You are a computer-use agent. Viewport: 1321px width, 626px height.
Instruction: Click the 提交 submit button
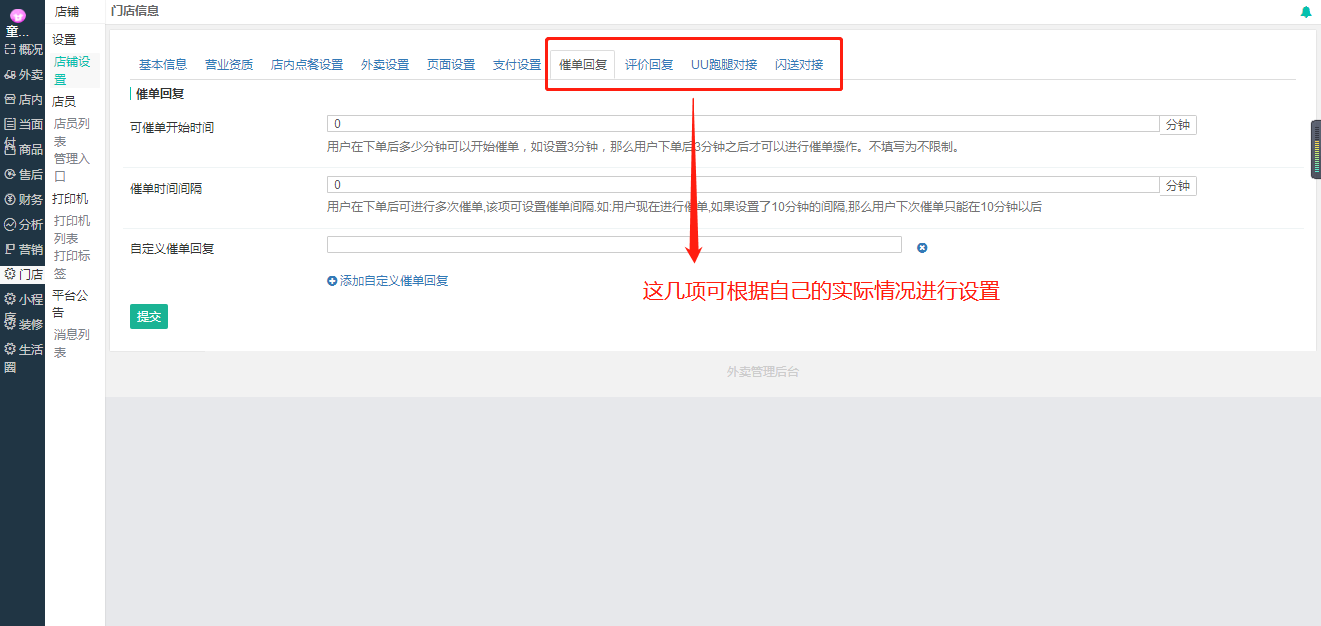[x=149, y=316]
